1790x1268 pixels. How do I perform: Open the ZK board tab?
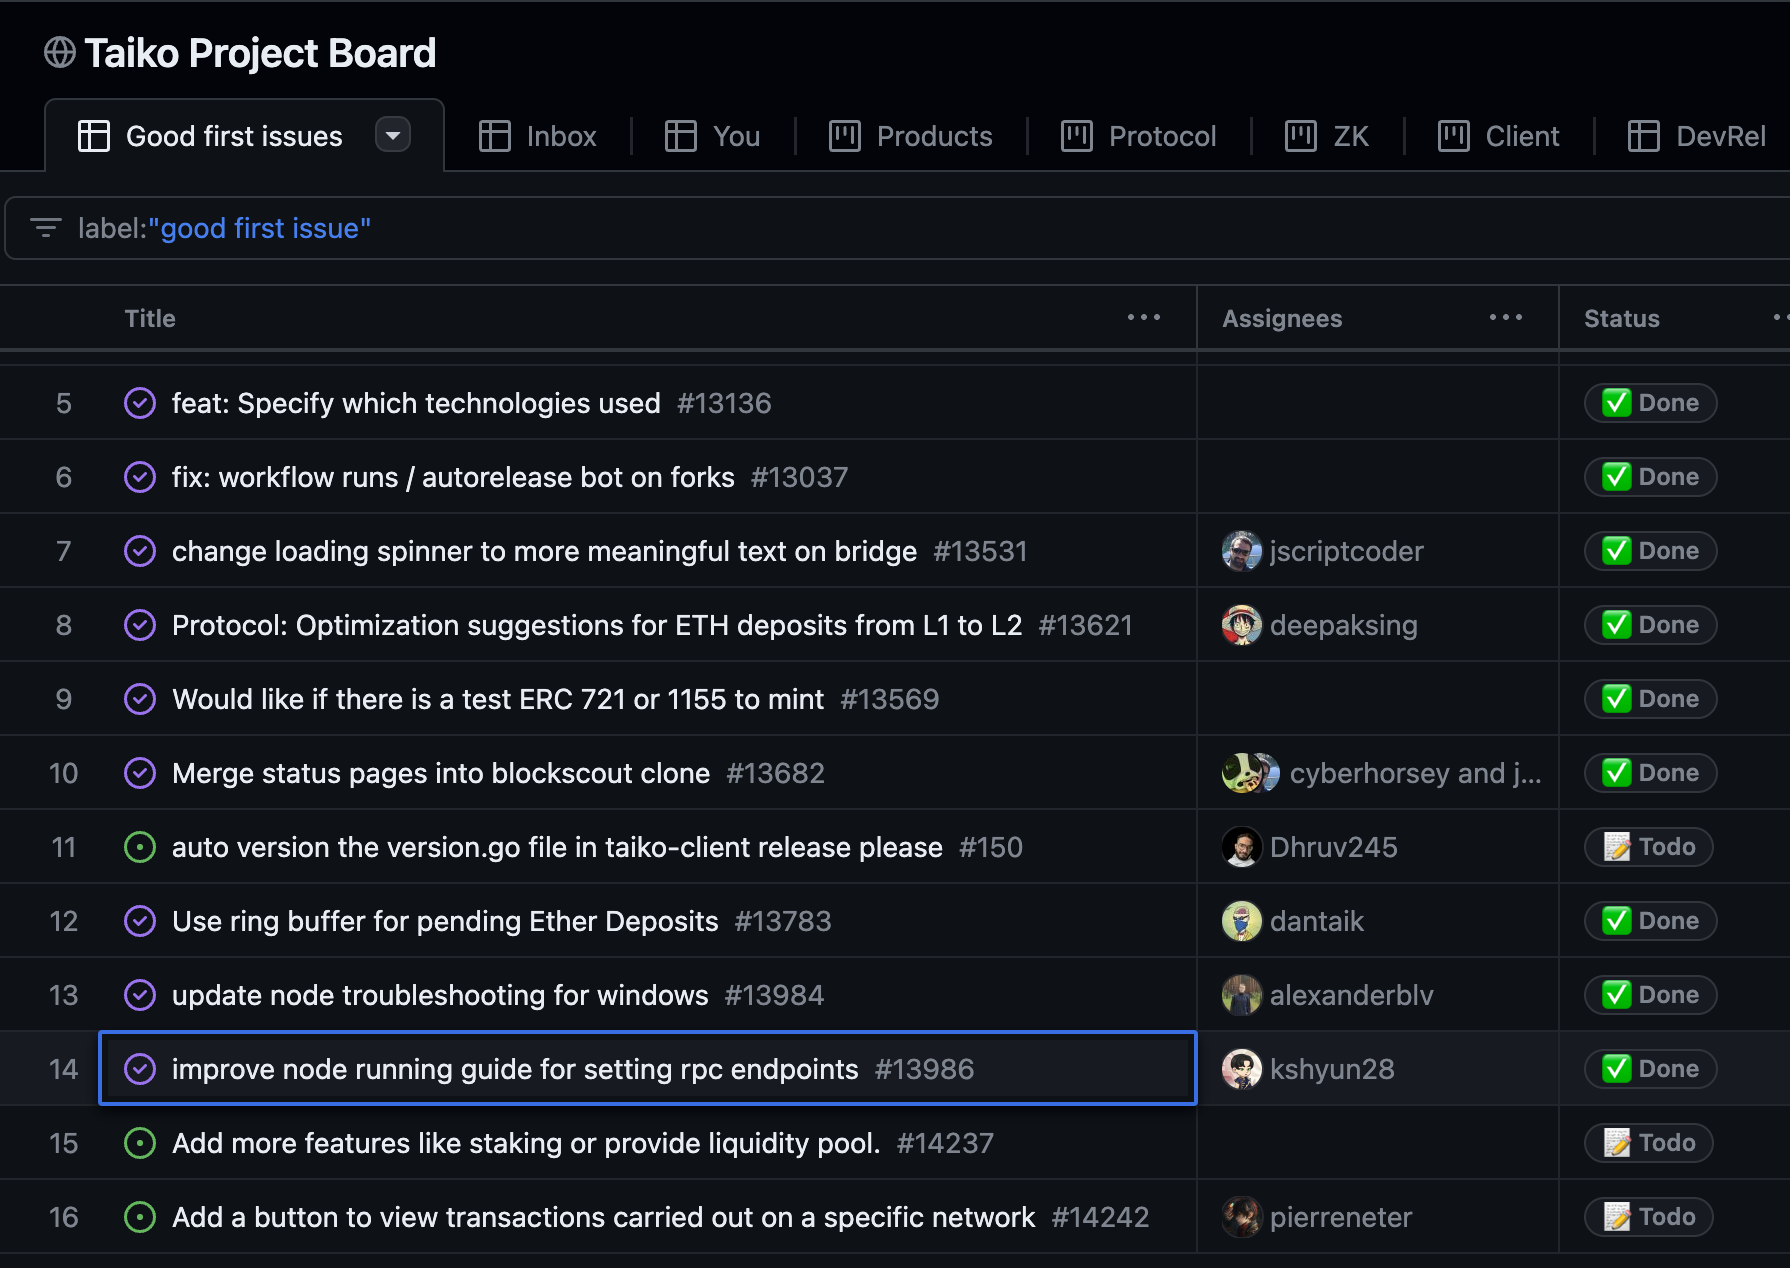tap(1327, 136)
